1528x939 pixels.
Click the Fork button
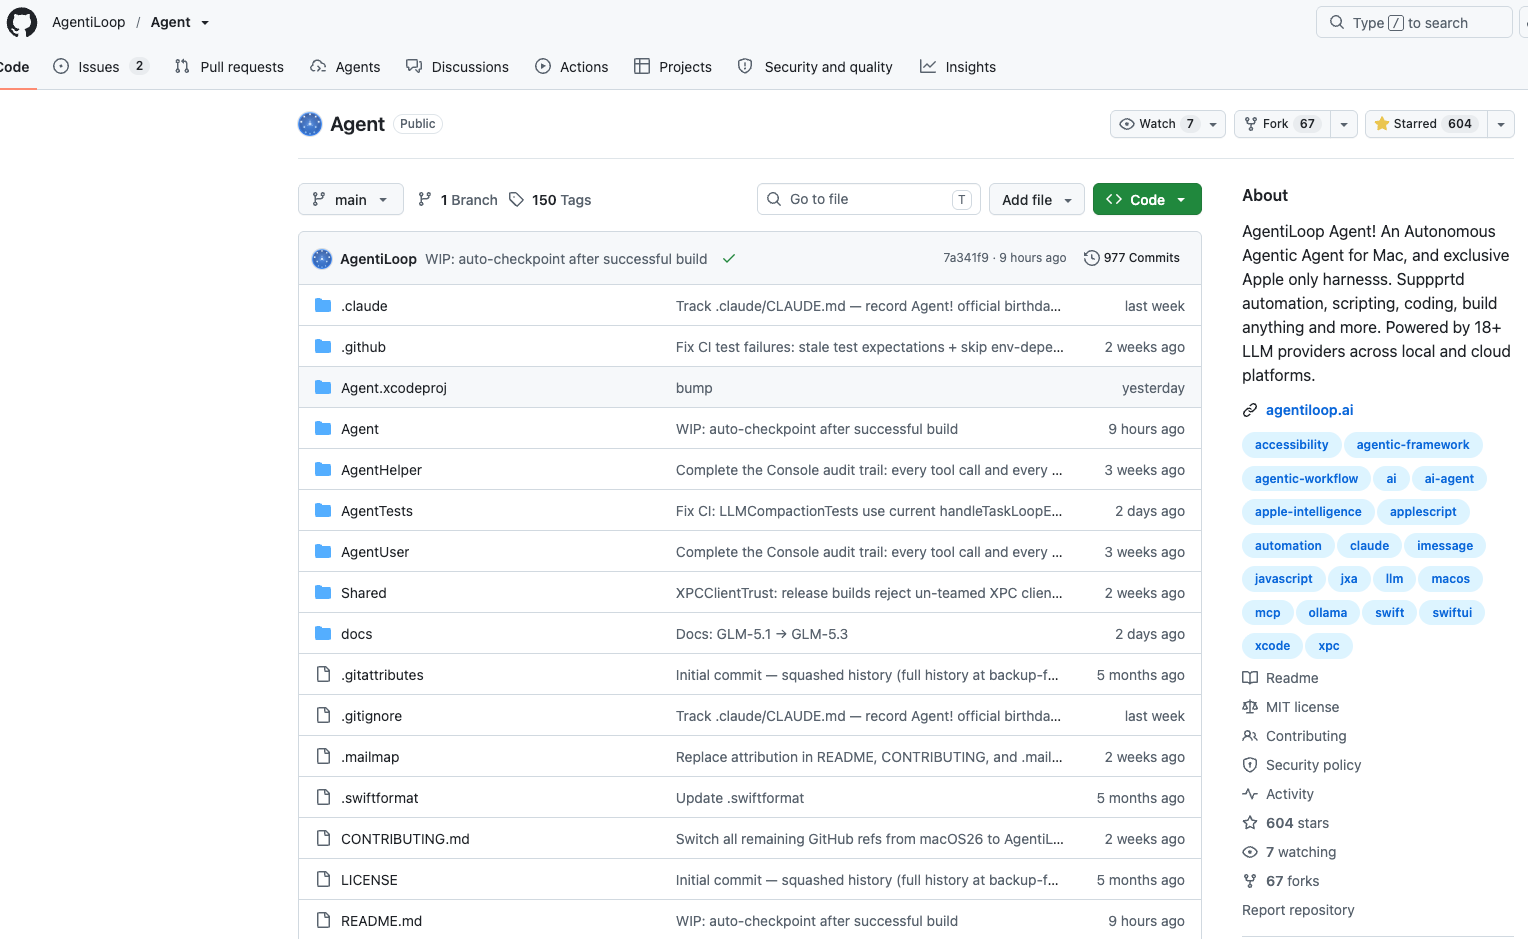1282,124
